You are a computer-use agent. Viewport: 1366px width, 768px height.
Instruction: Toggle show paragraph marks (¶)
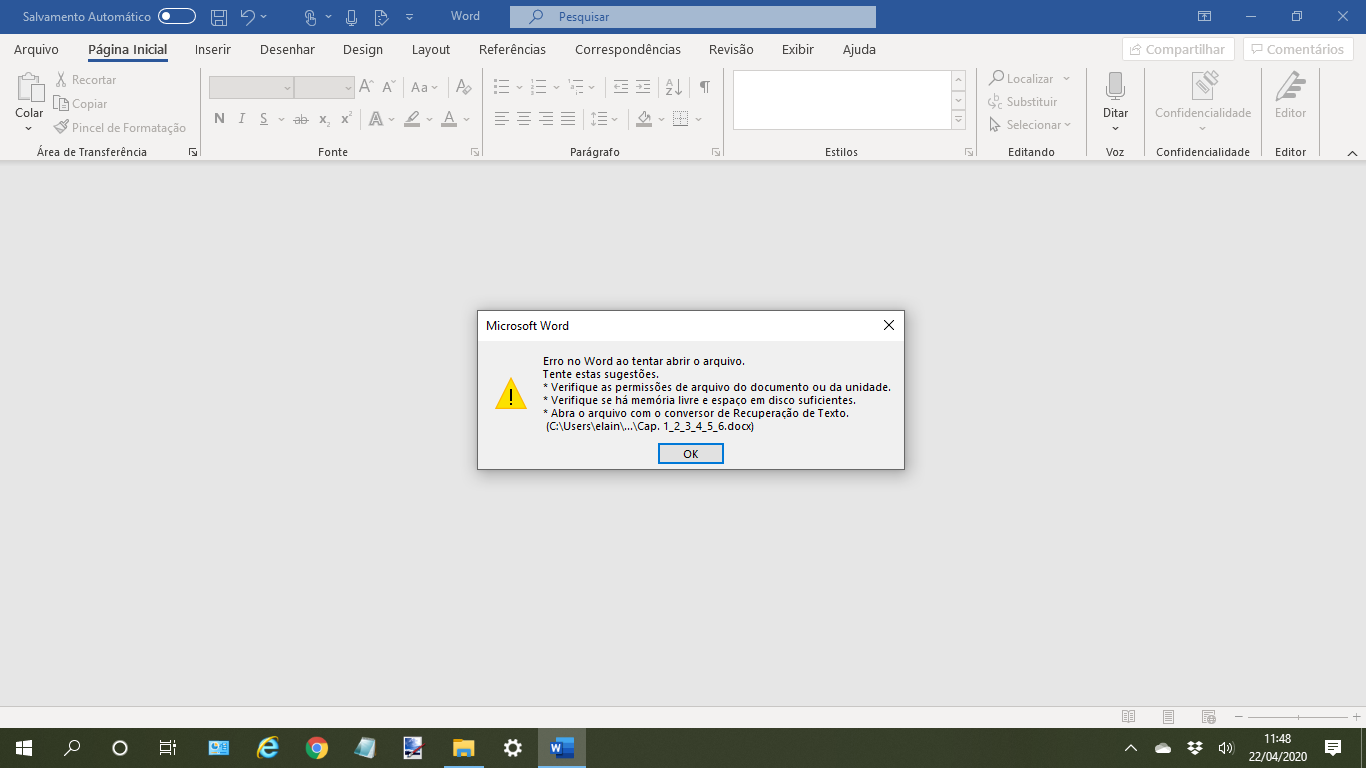(x=705, y=87)
